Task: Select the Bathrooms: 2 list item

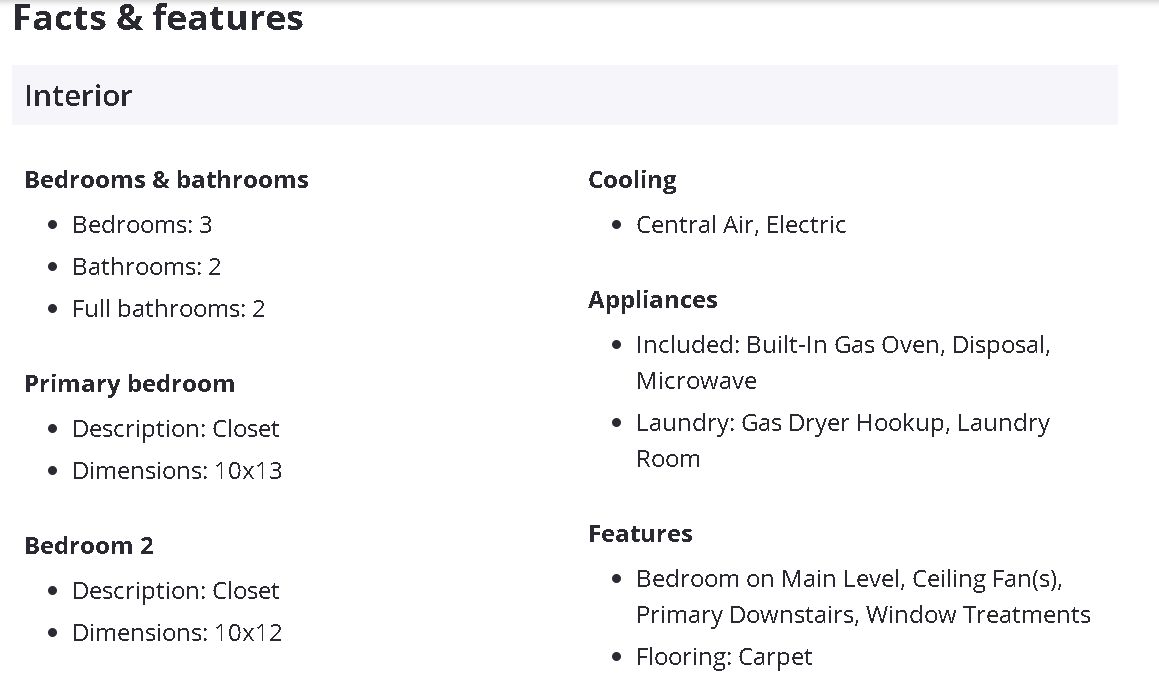Action: [x=146, y=267]
